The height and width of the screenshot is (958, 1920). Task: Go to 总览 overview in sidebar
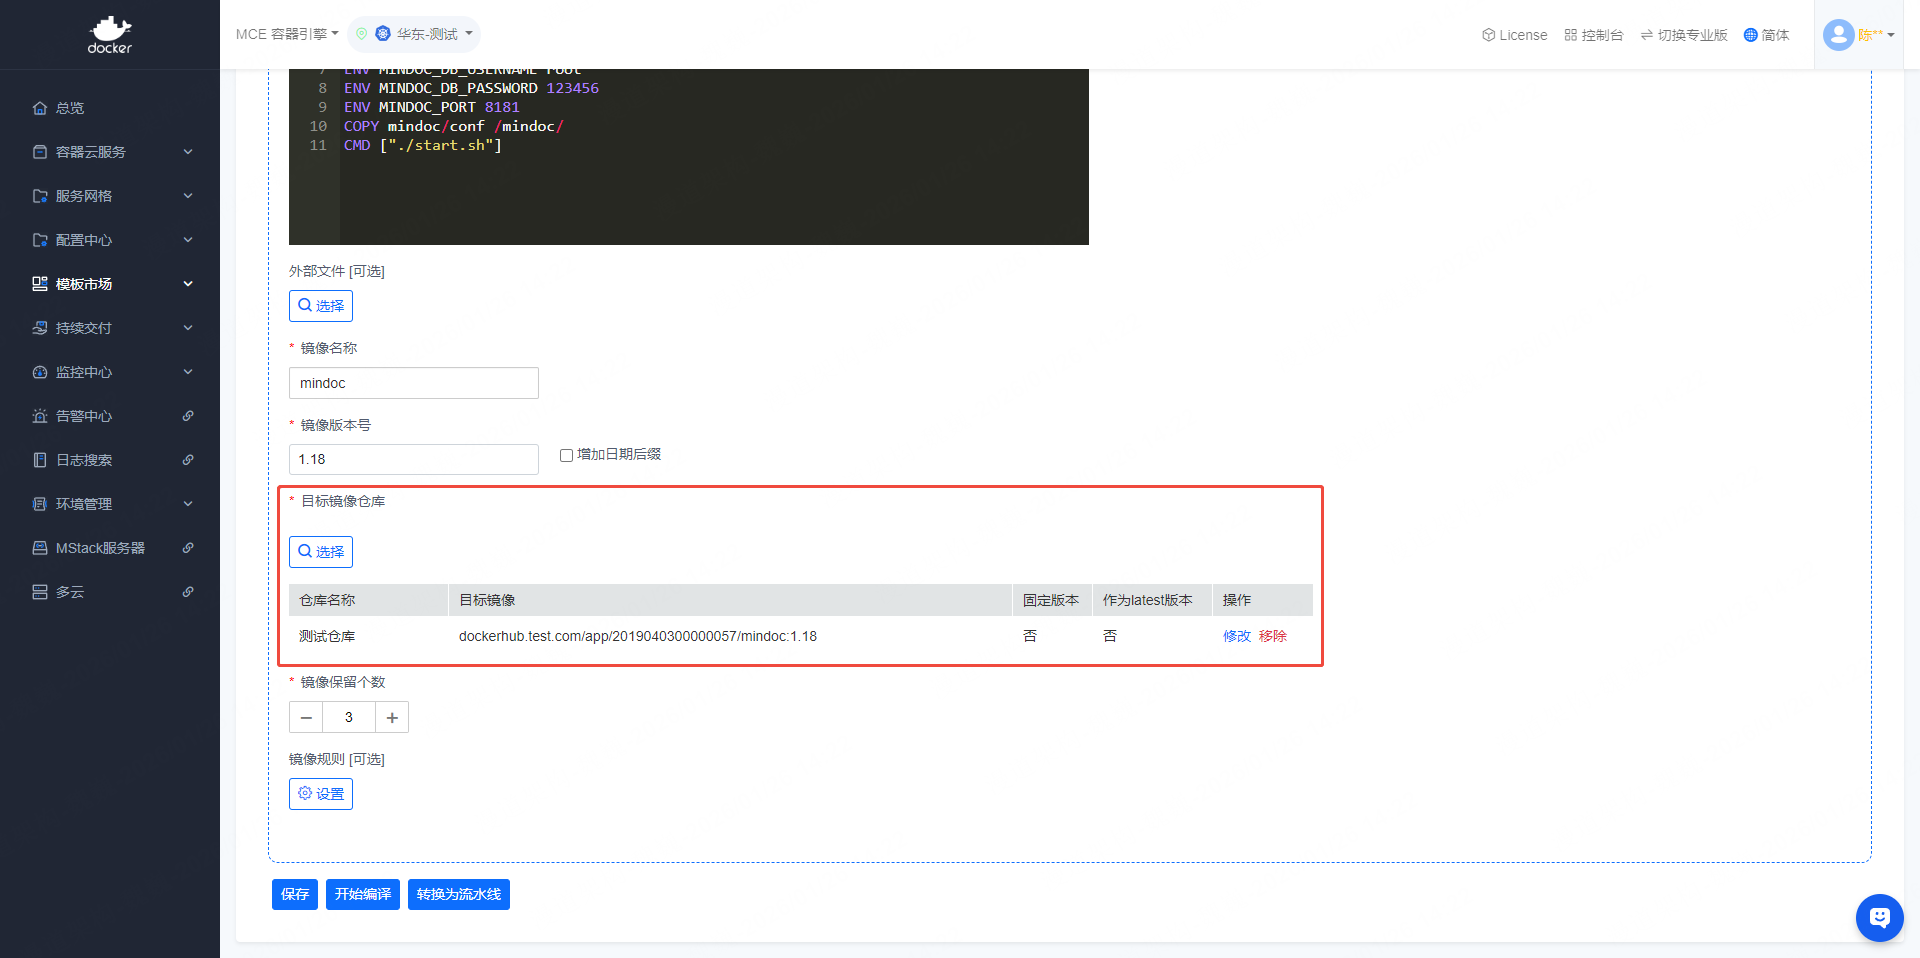click(70, 108)
